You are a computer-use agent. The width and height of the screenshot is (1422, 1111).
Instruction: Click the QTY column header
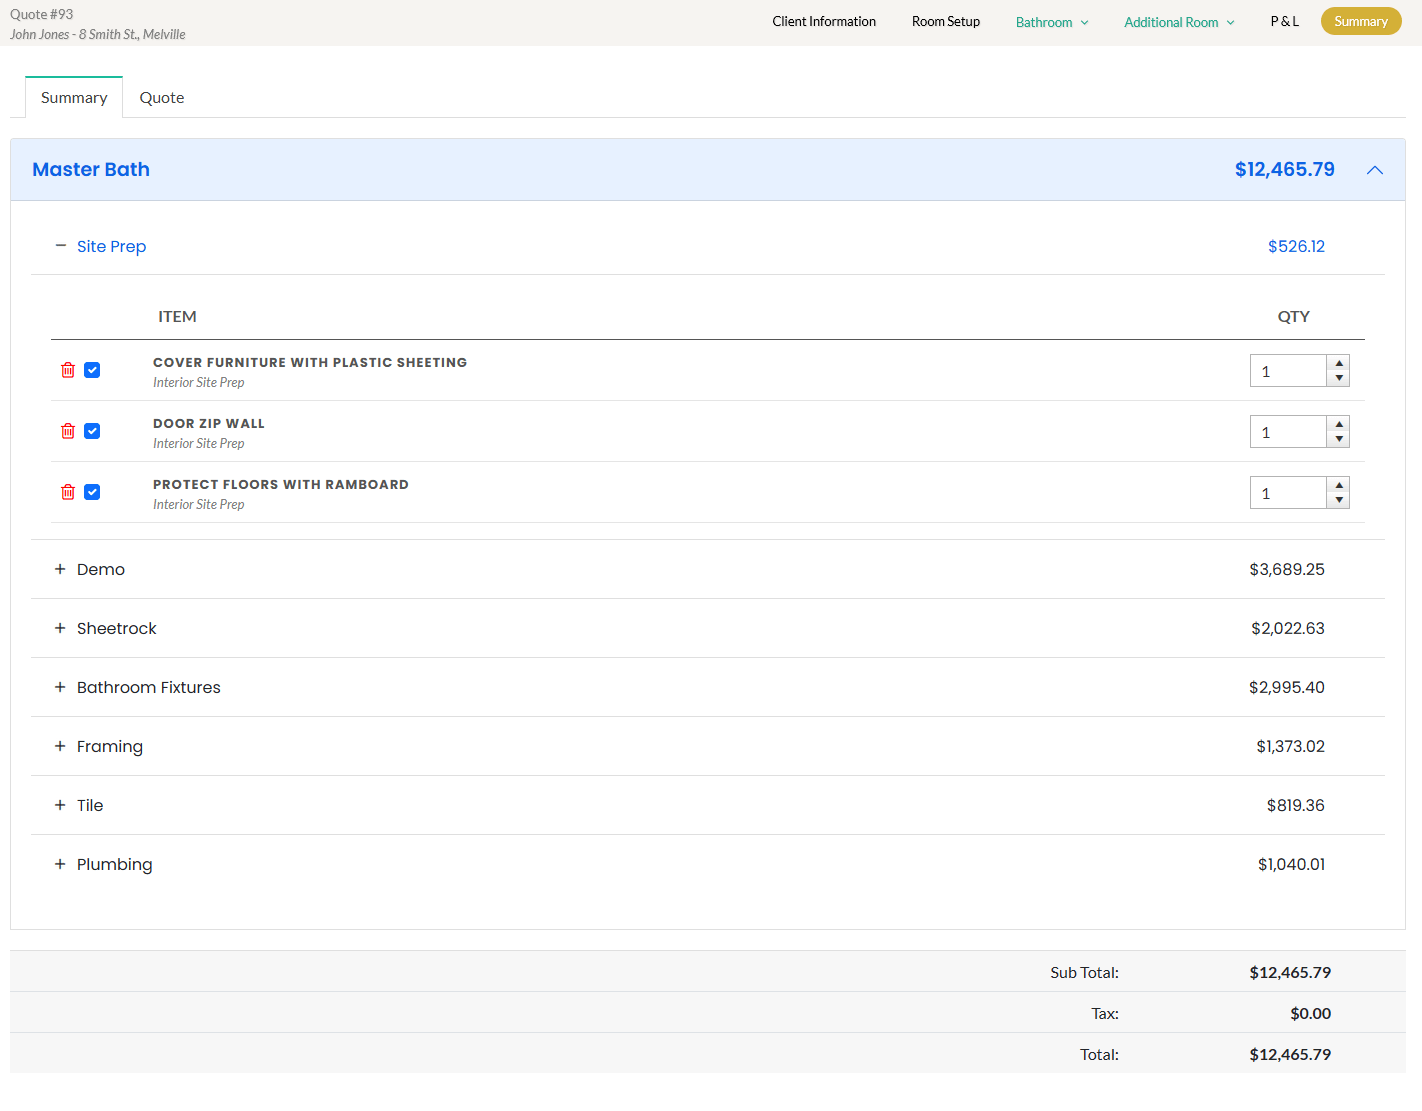click(x=1293, y=316)
